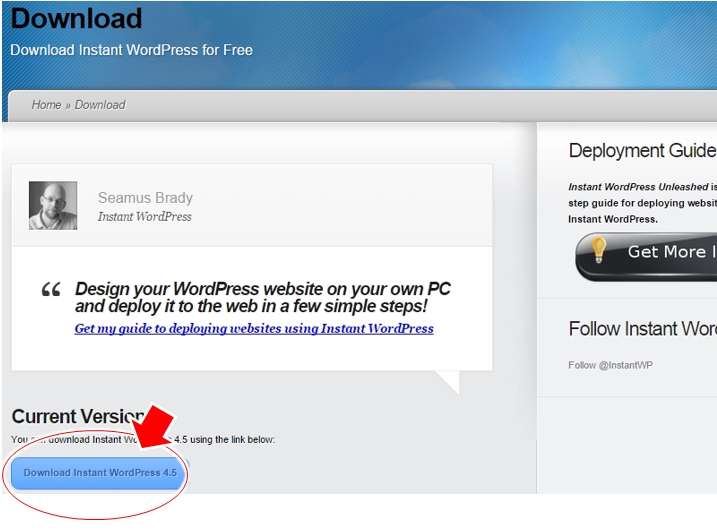Click Seamus Brady's profile photo
Viewport: 717px width, 532px height.
click(x=53, y=205)
